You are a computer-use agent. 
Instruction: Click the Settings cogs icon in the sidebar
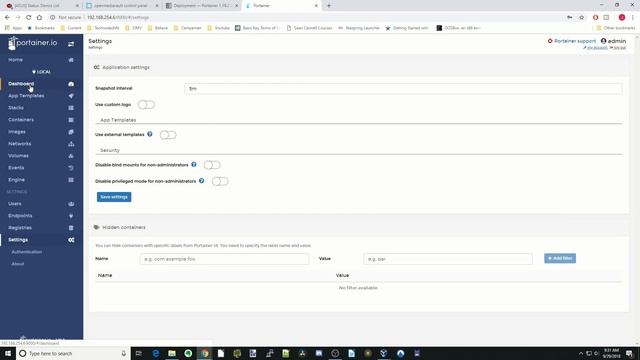point(71,240)
